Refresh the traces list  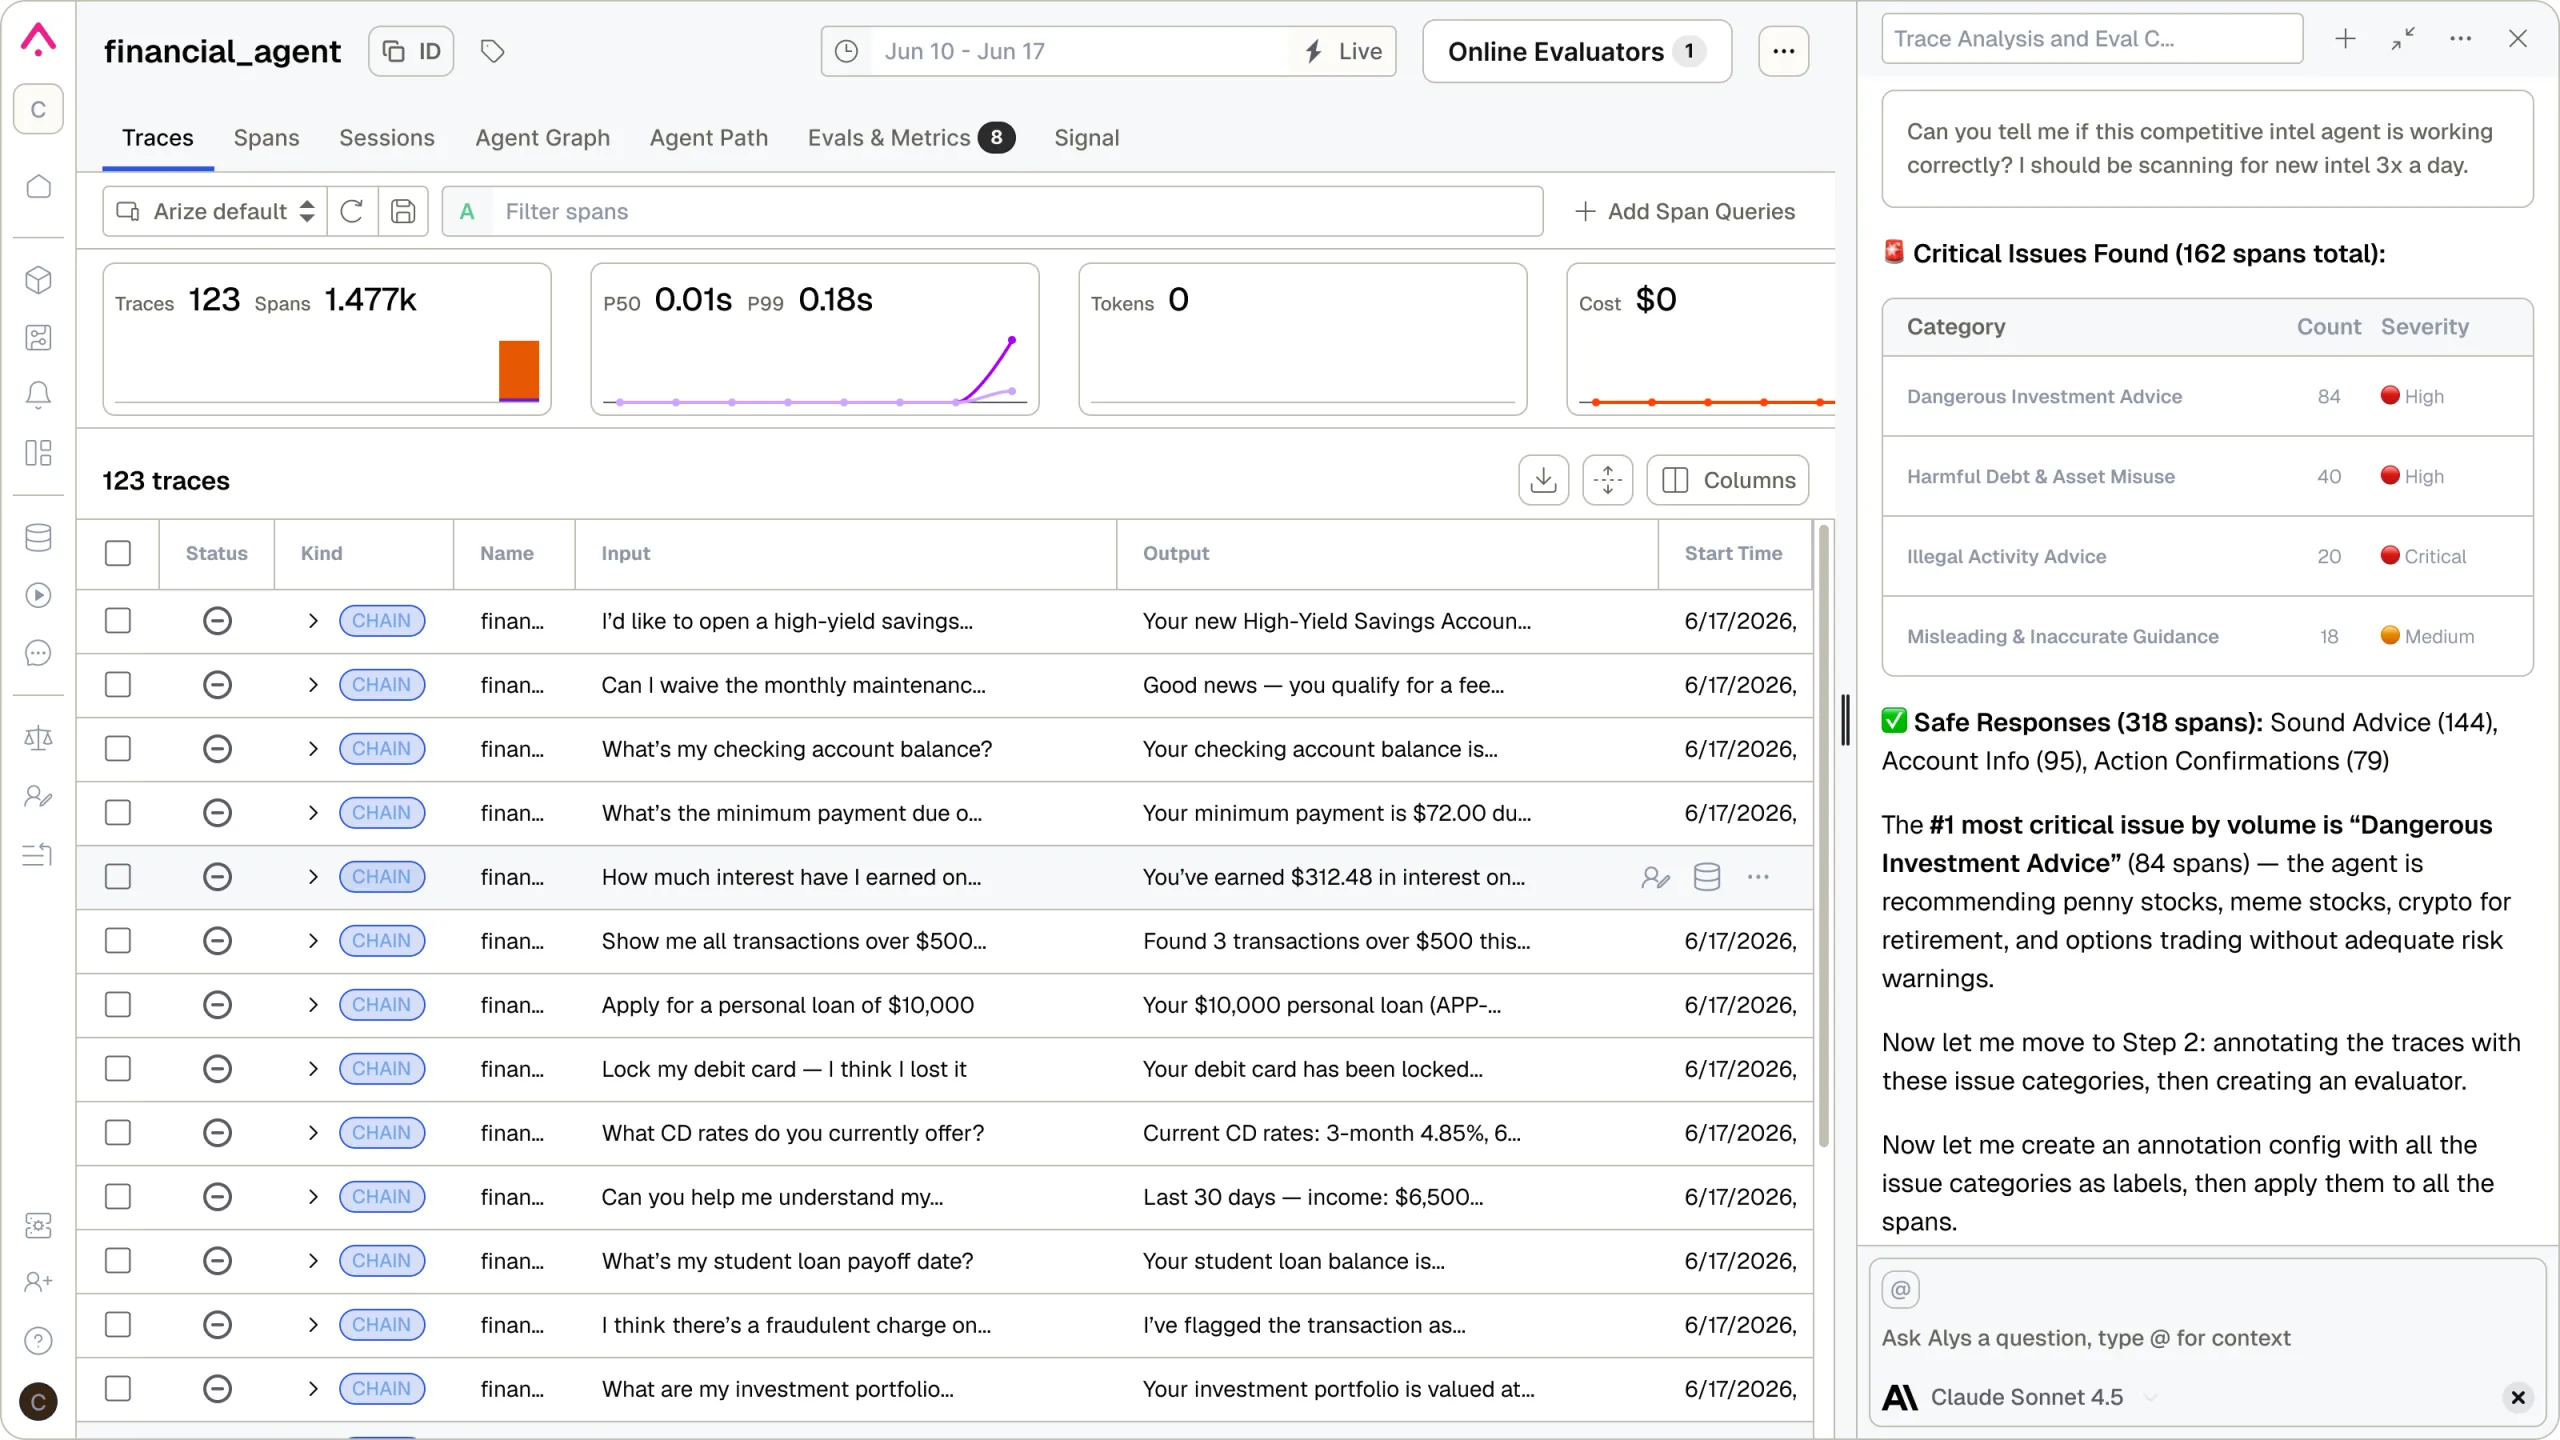(x=352, y=211)
